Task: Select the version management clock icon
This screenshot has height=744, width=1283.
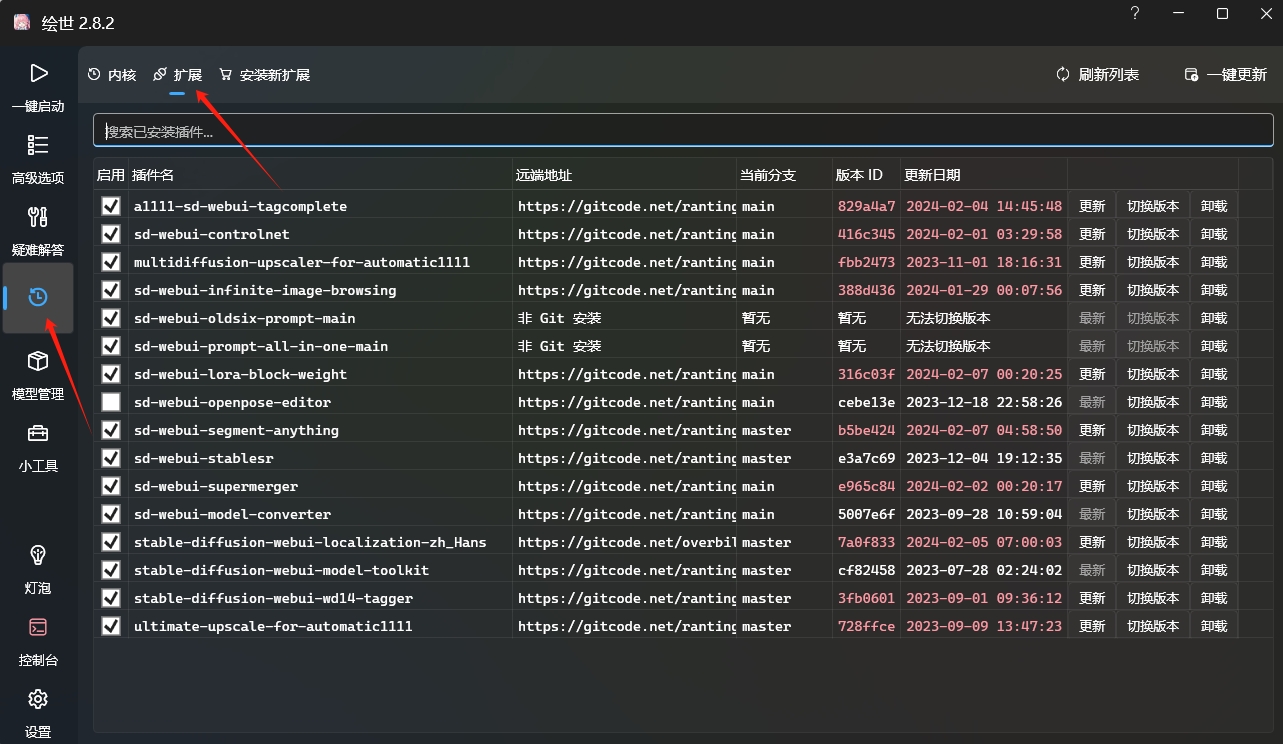Action: (x=38, y=298)
